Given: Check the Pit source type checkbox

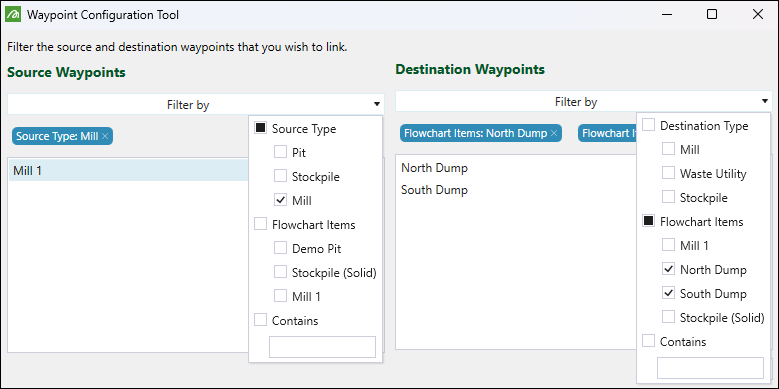Looking at the screenshot, I should point(281,153).
